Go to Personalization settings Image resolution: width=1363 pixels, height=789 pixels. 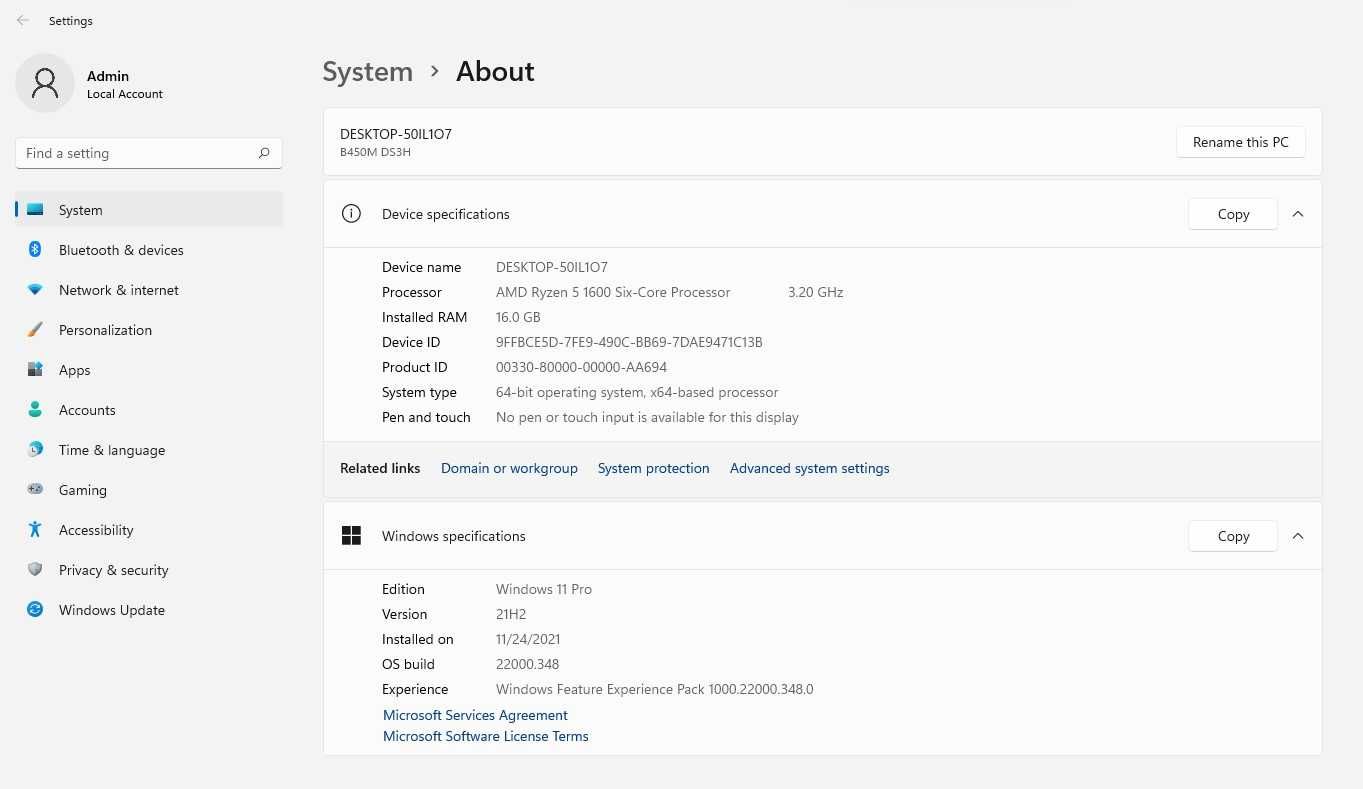(x=149, y=330)
